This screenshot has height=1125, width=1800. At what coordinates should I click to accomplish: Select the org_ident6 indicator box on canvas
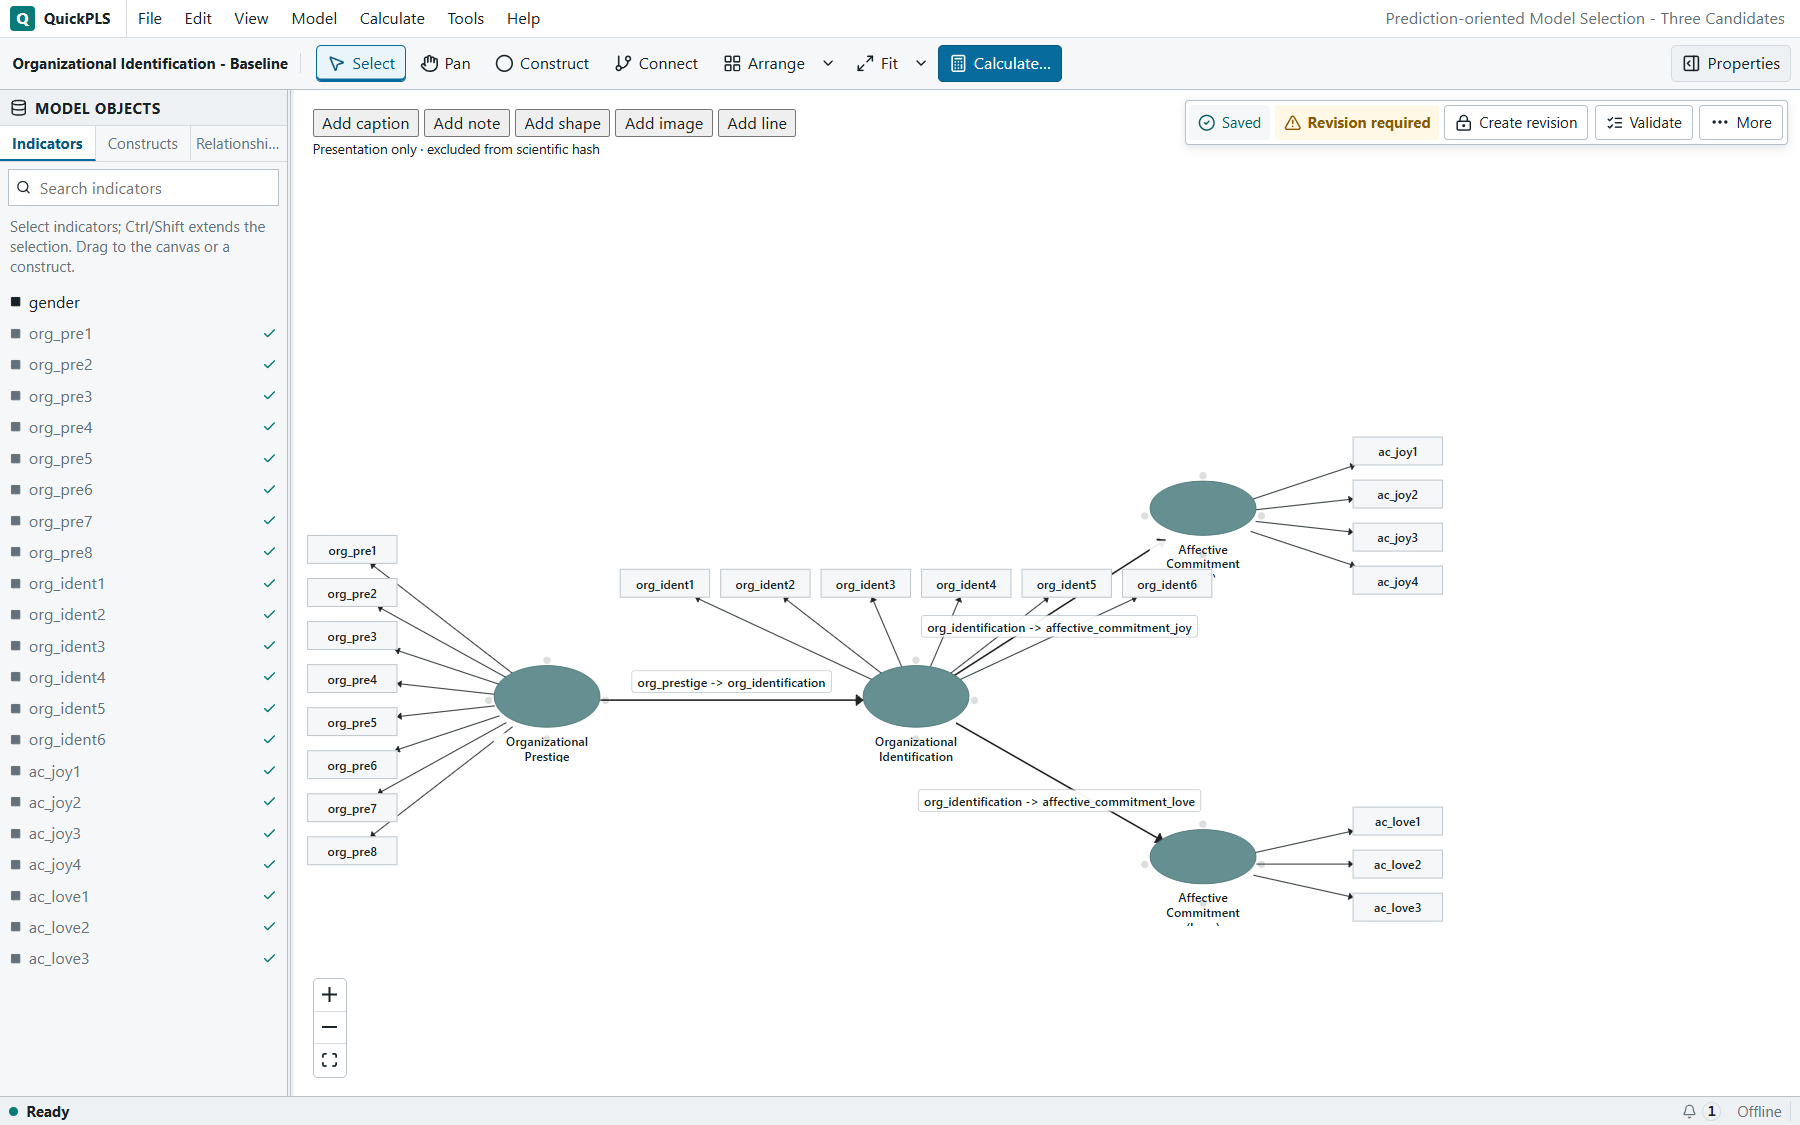(x=1167, y=585)
